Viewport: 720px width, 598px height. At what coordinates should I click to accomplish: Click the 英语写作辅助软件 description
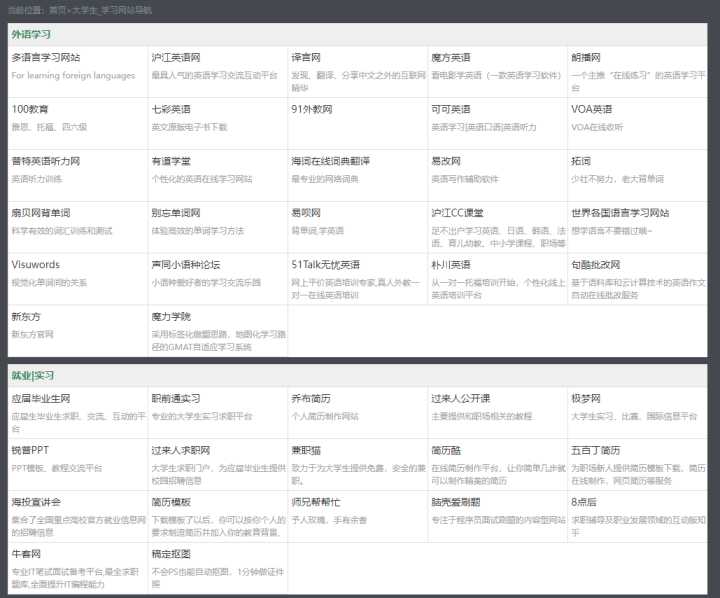coord(465,179)
